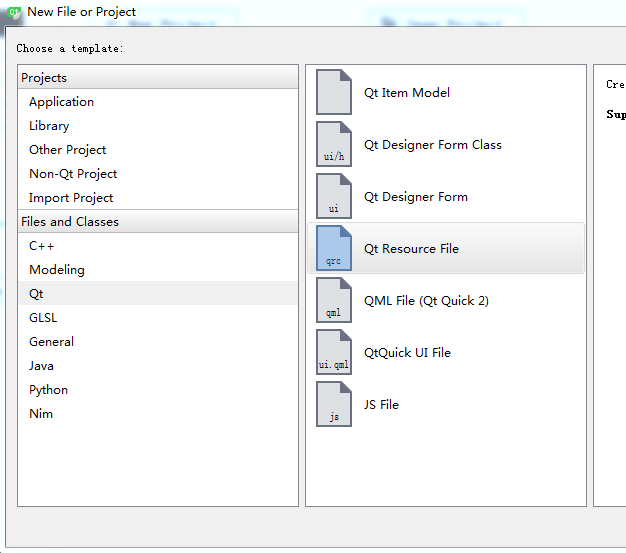Image resolution: width=626 pixels, height=553 pixels.
Task: Click the 'Choose a template:' label
Action: (x=70, y=48)
